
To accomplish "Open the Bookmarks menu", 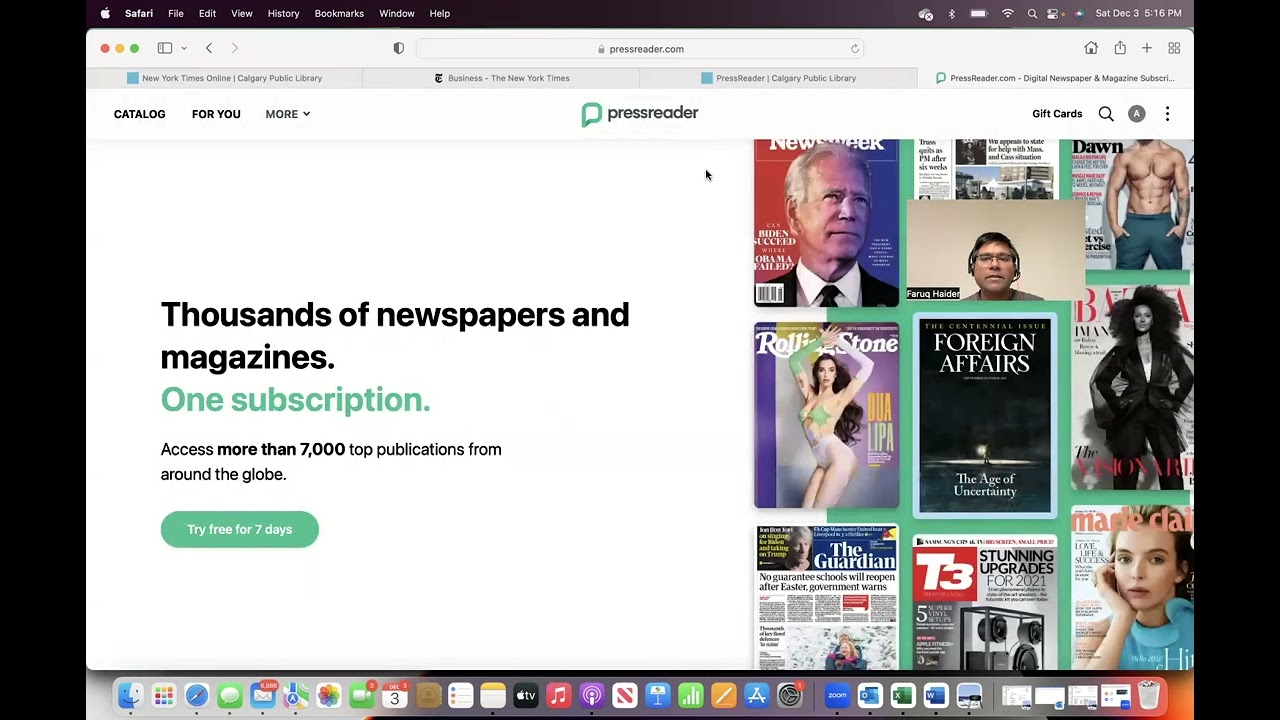I will click(x=339, y=13).
